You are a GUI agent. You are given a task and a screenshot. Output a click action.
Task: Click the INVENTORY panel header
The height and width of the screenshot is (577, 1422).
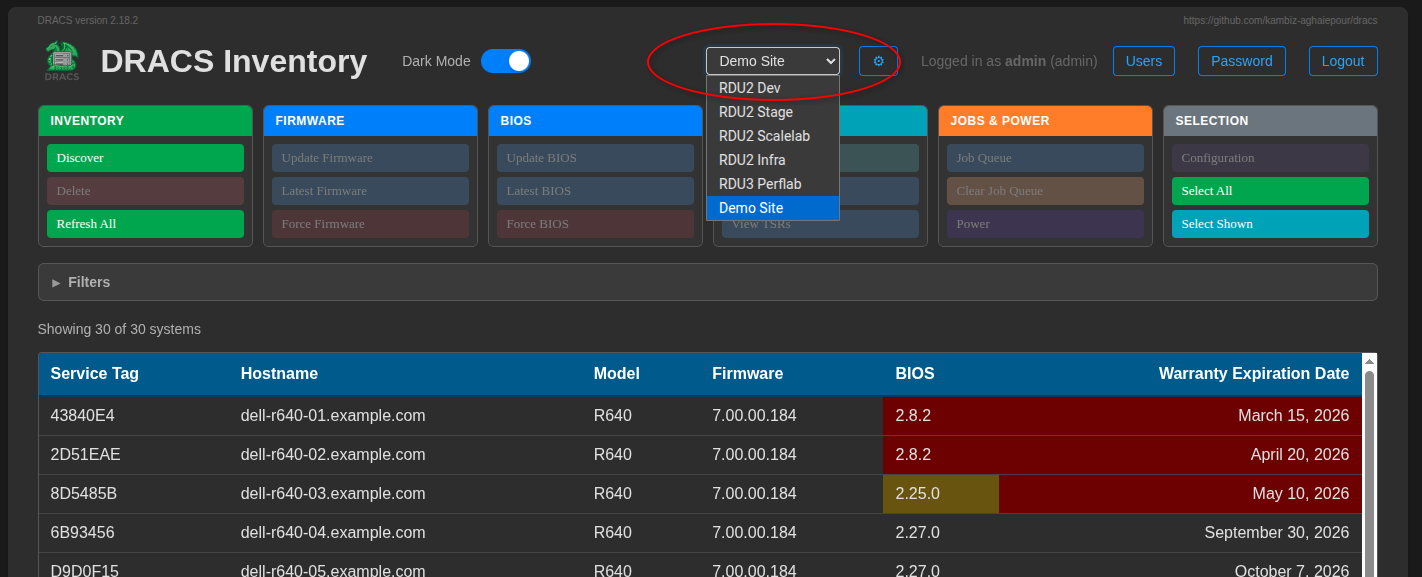pos(145,121)
